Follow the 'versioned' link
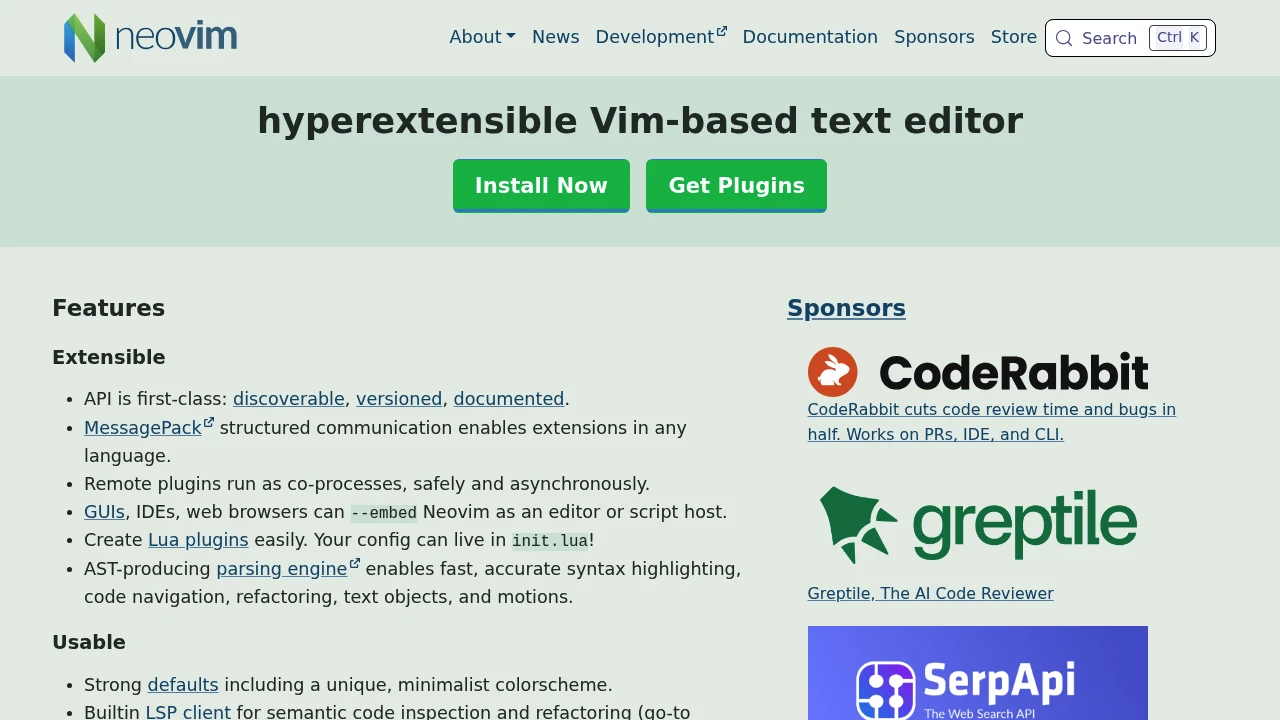Viewport: 1280px width, 720px height. (x=399, y=399)
